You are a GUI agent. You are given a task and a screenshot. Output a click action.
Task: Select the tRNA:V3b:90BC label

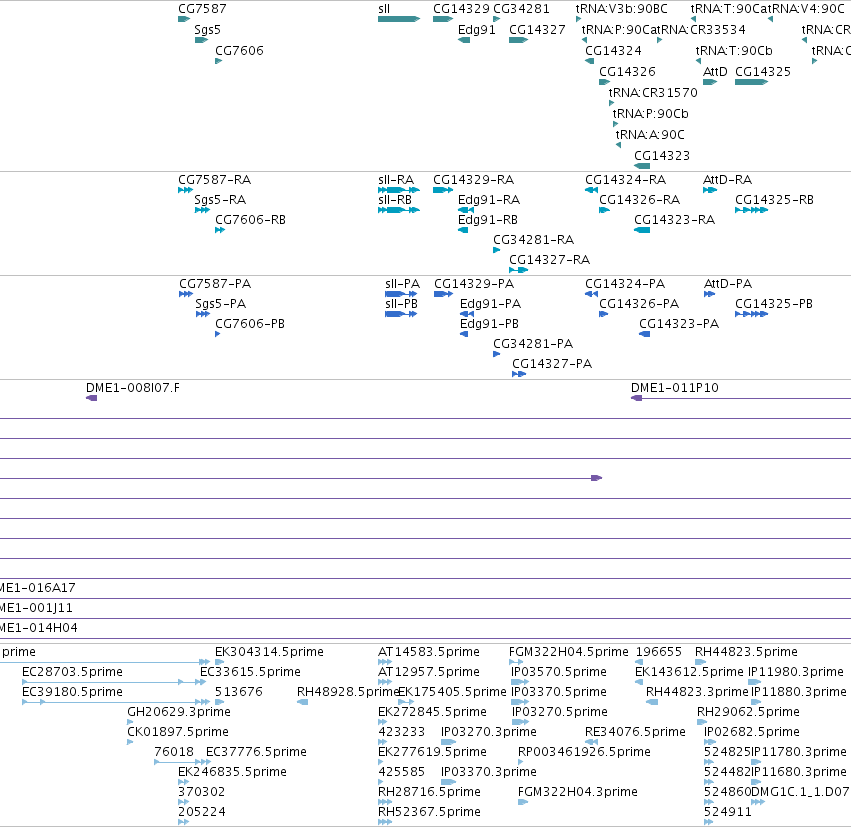point(621,9)
